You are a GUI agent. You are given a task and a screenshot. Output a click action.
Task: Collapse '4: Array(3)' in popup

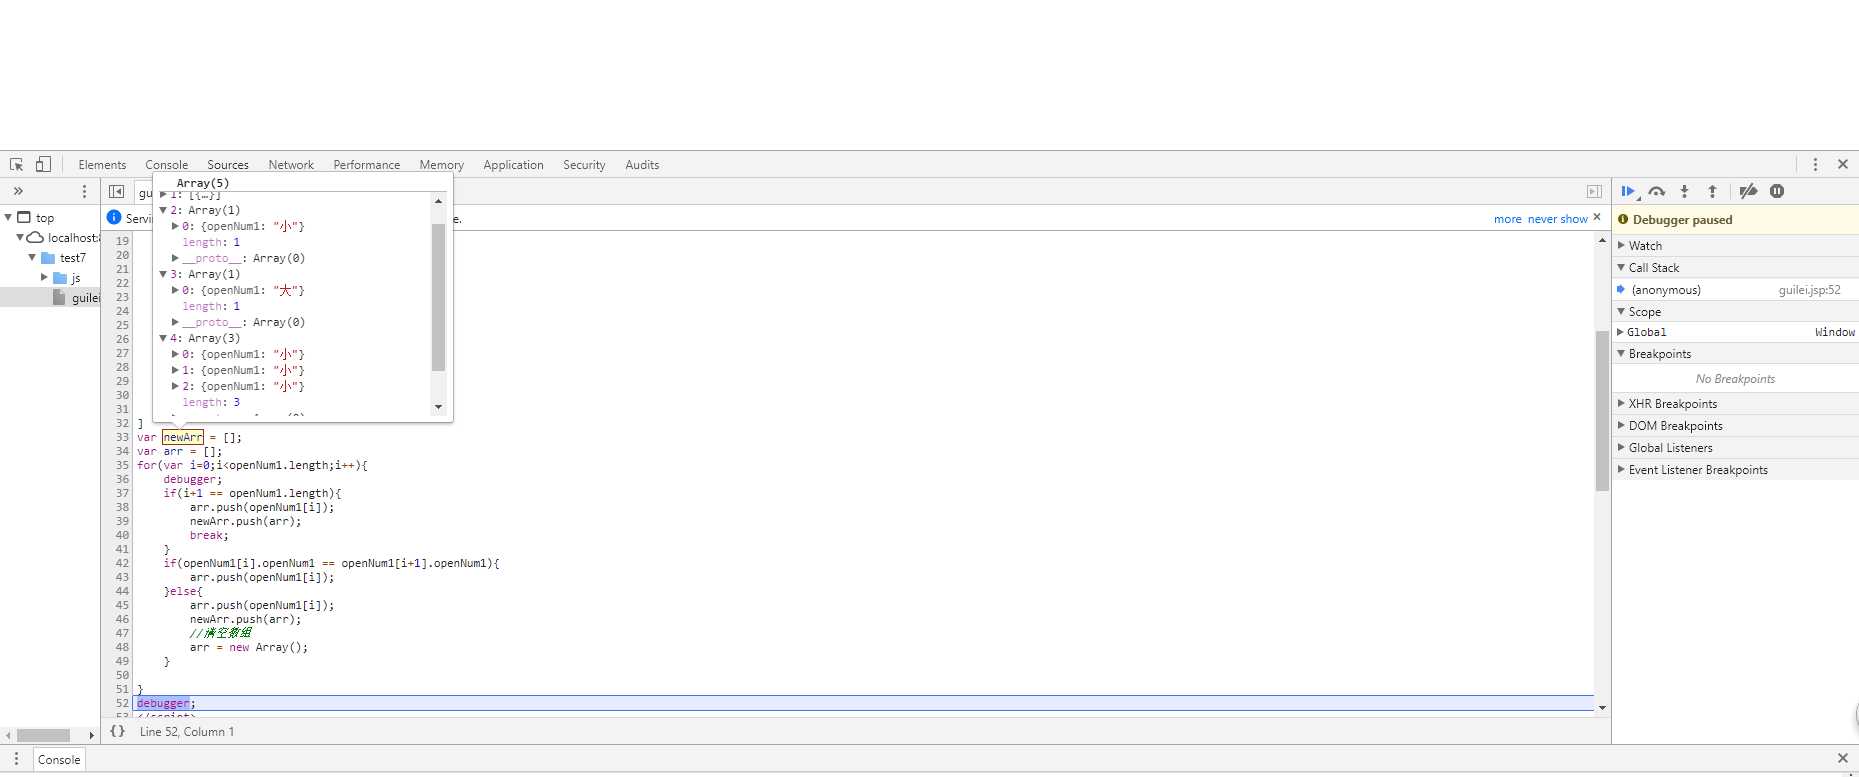163,338
